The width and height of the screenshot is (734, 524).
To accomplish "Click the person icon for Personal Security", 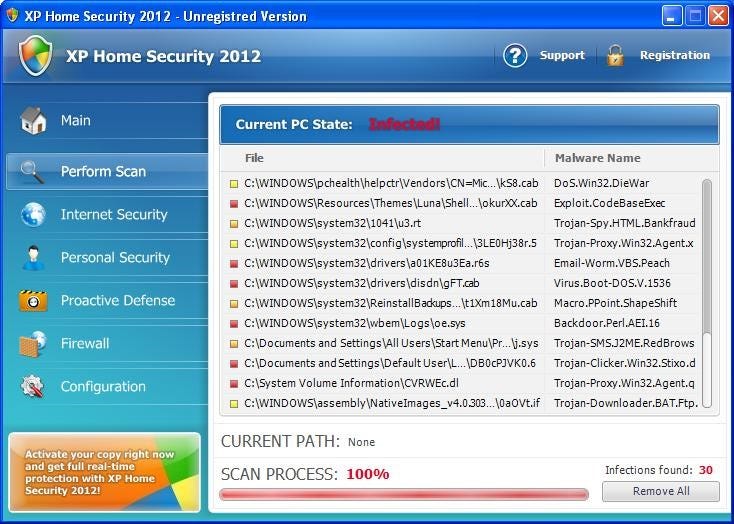I will coord(33,258).
